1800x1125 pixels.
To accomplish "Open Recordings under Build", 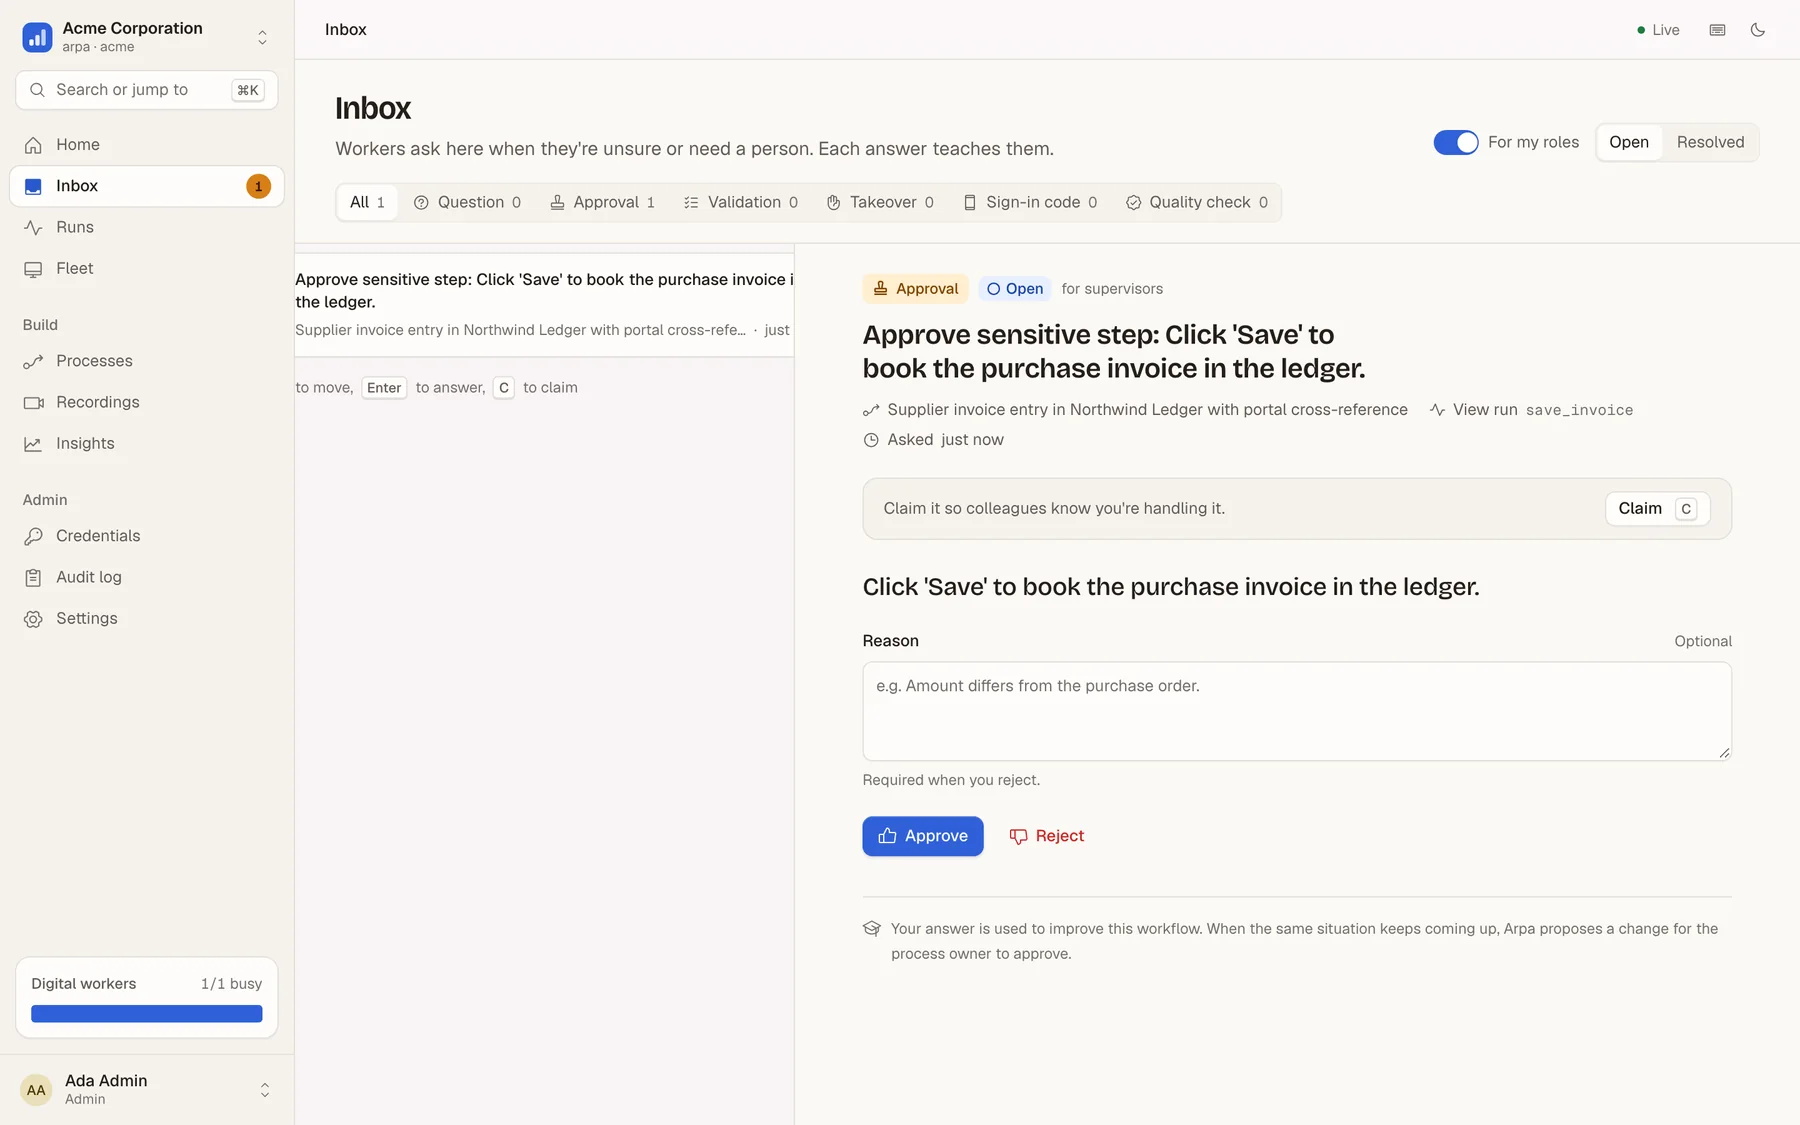I will (147, 402).
